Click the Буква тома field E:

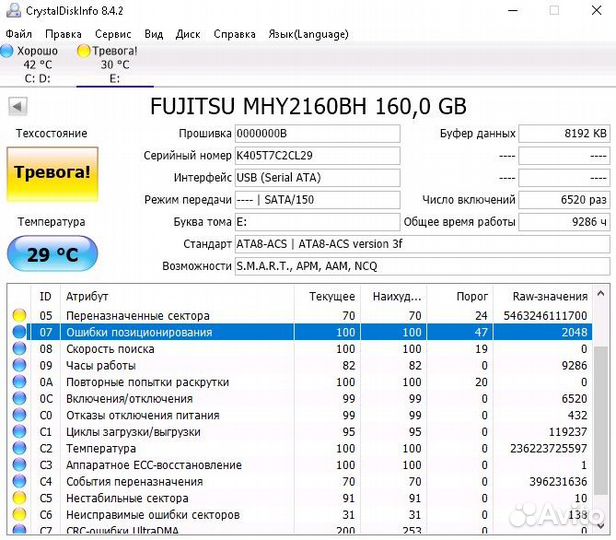(x=317, y=222)
